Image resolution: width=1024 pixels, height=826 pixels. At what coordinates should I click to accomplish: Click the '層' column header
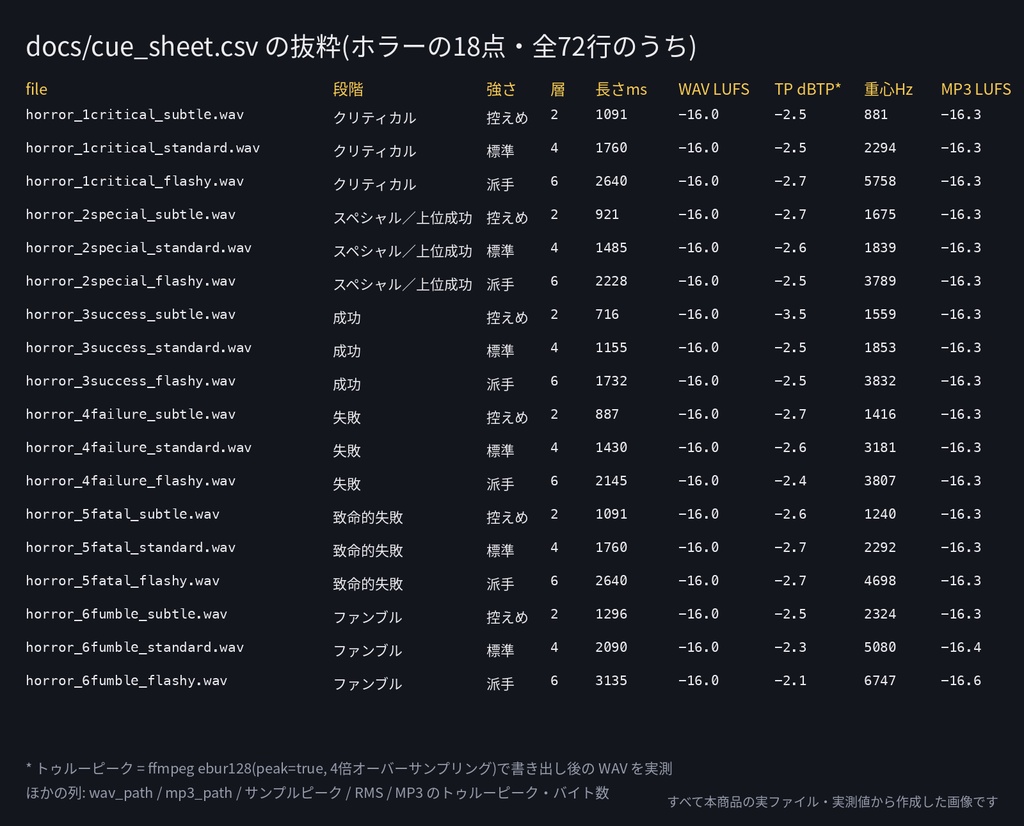pyautogui.click(x=557, y=89)
